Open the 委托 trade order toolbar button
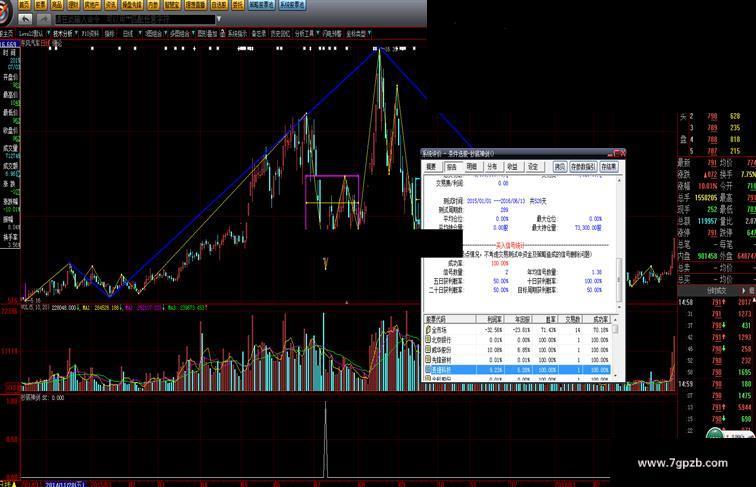Viewport: 756px width, 487px height. coord(238,5)
